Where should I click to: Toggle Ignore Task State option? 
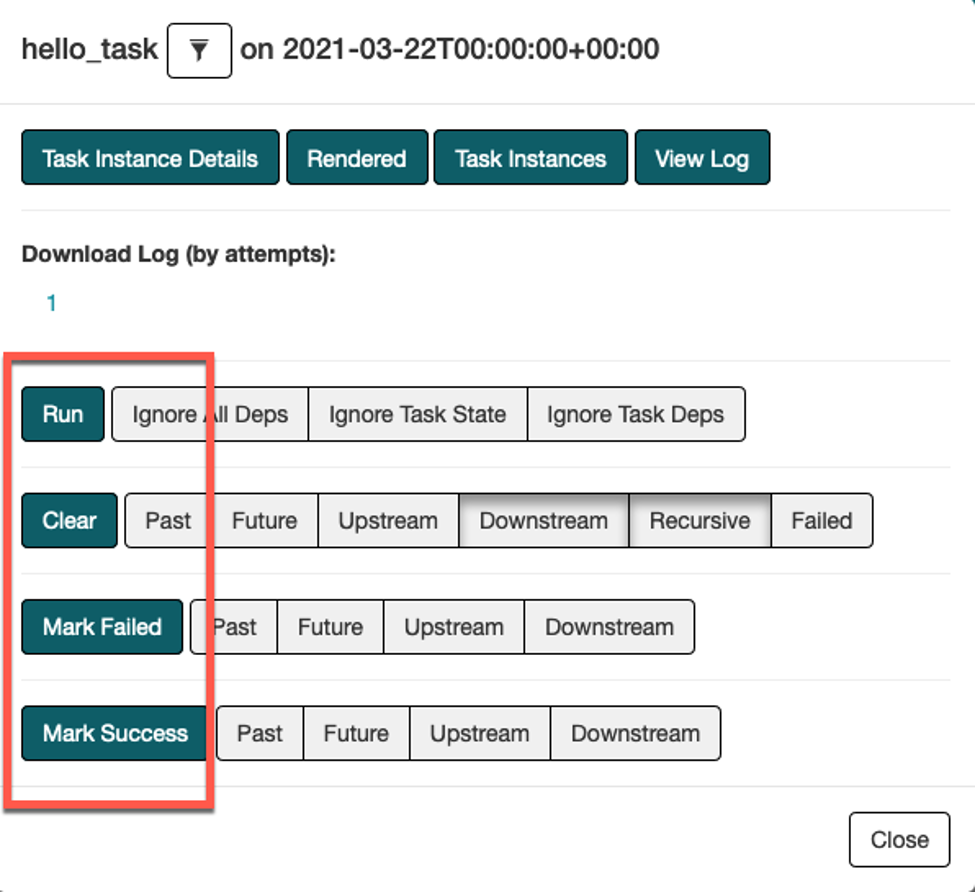(x=417, y=415)
